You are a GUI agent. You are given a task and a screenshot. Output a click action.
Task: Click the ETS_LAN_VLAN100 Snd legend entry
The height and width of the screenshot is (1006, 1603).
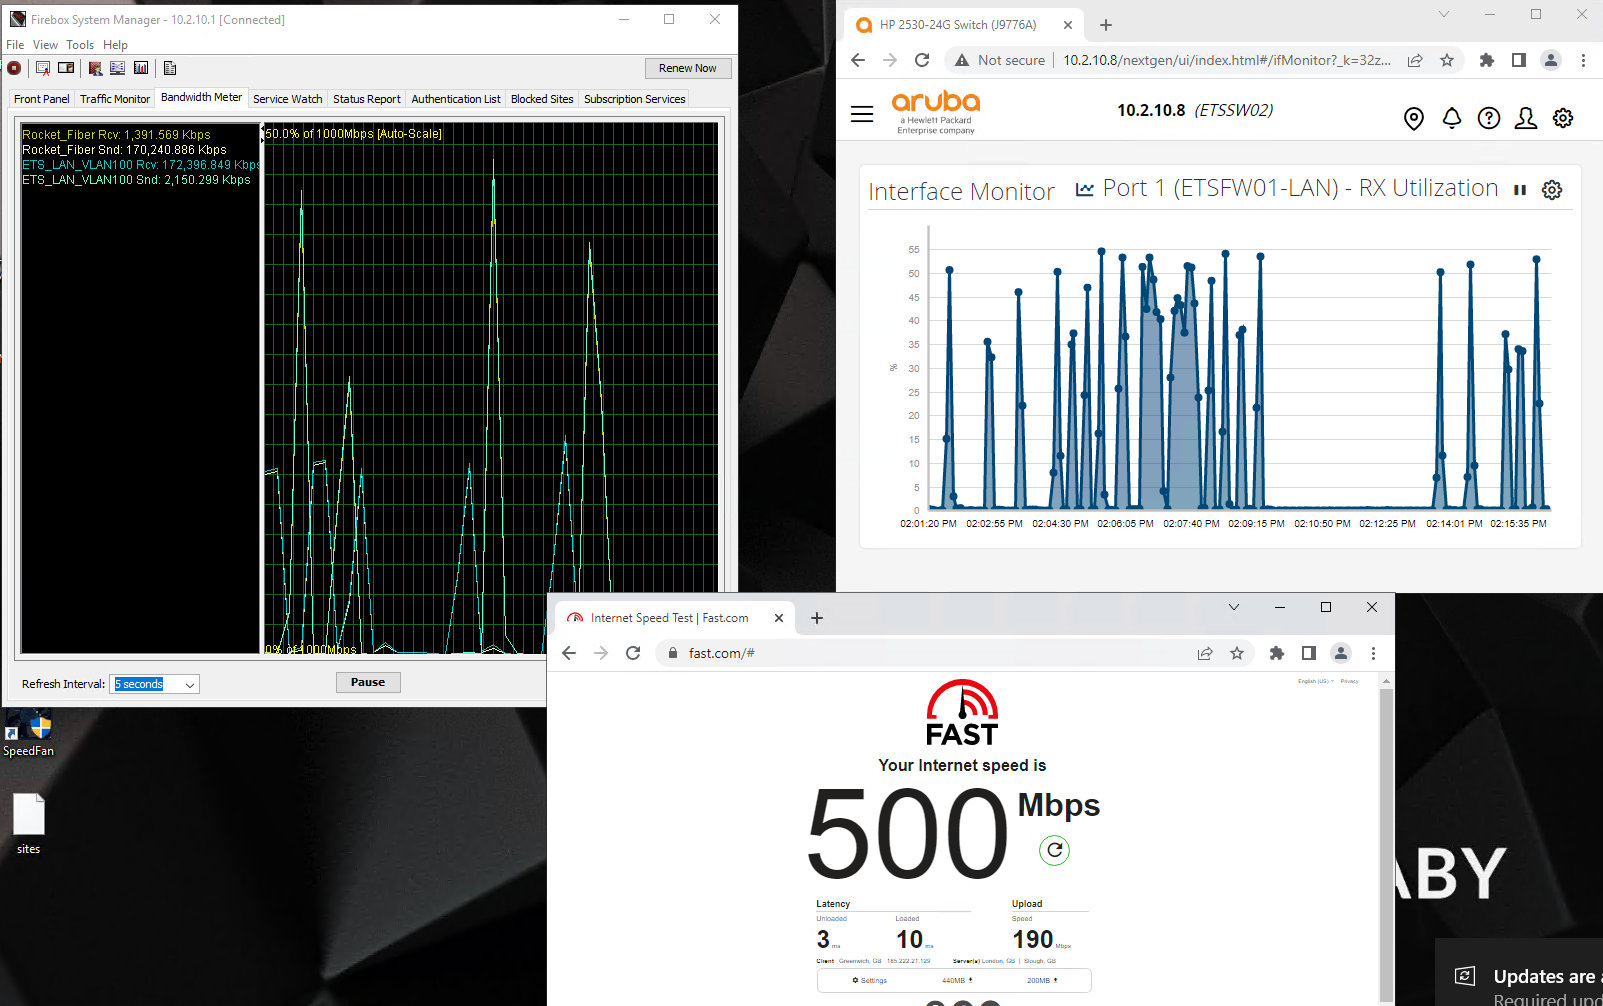pos(137,180)
